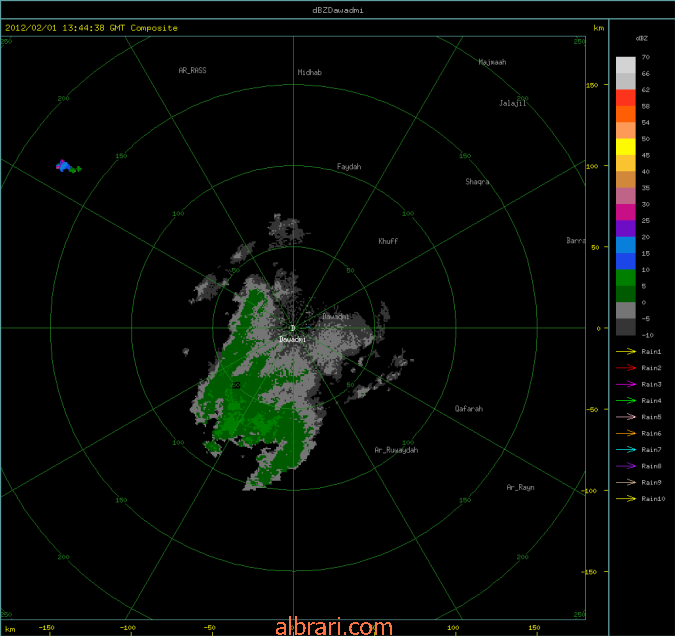
Task: Click the bright yellow 45-50 dBZ swatch
Action: coord(626,147)
